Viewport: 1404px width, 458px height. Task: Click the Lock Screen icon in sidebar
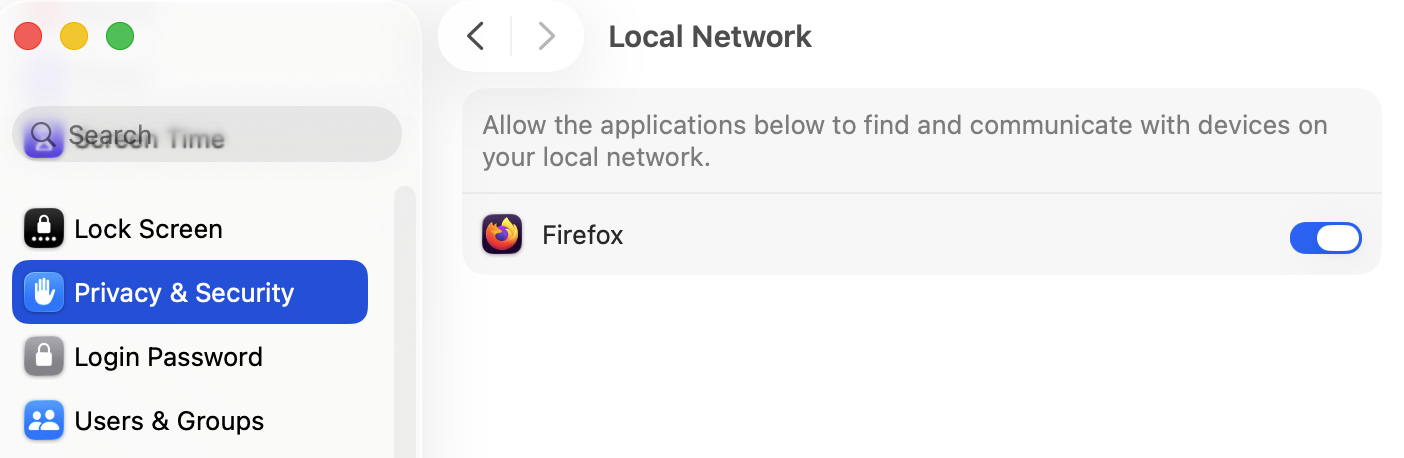[x=43, y=229]
